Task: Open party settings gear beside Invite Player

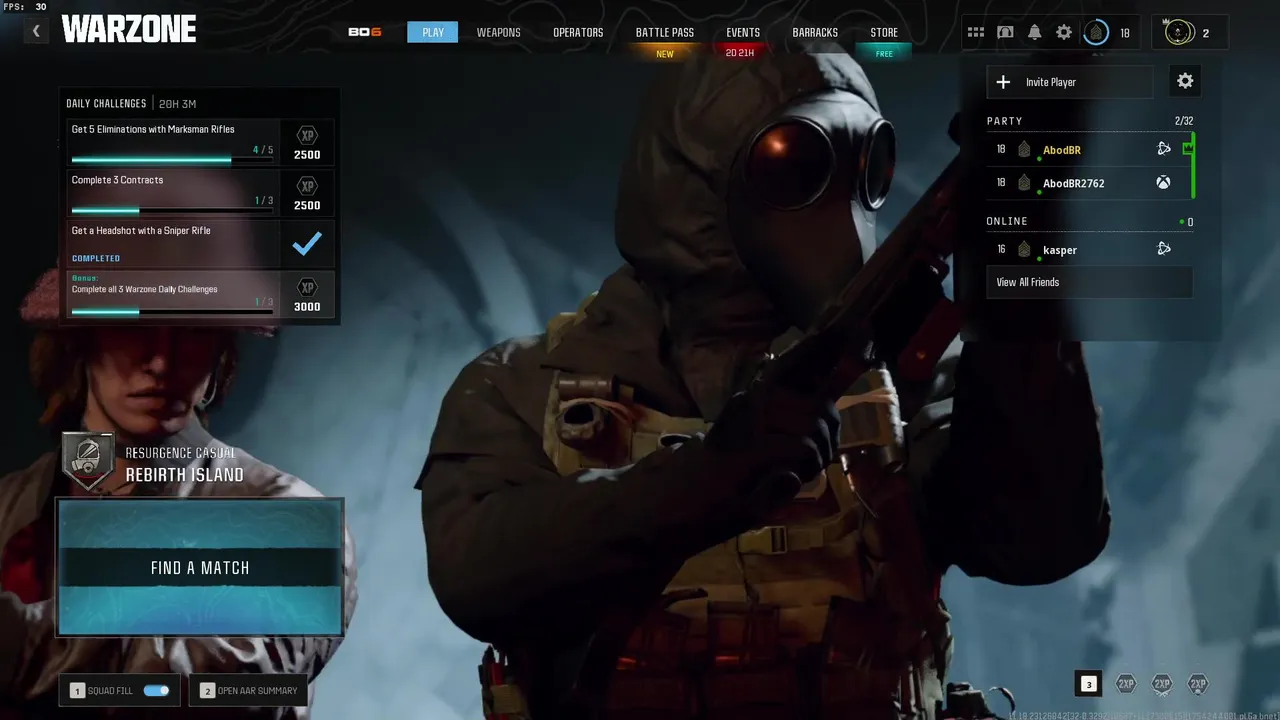Action: point(1185,81)
